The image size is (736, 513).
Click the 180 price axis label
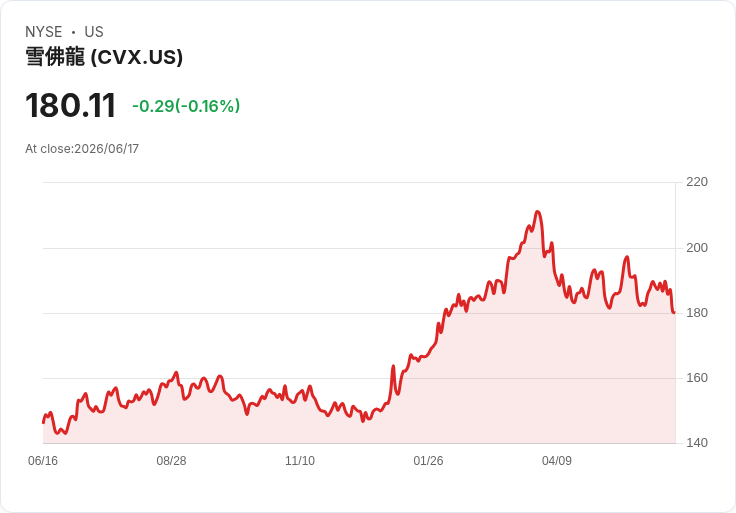[x=697, y=313]
